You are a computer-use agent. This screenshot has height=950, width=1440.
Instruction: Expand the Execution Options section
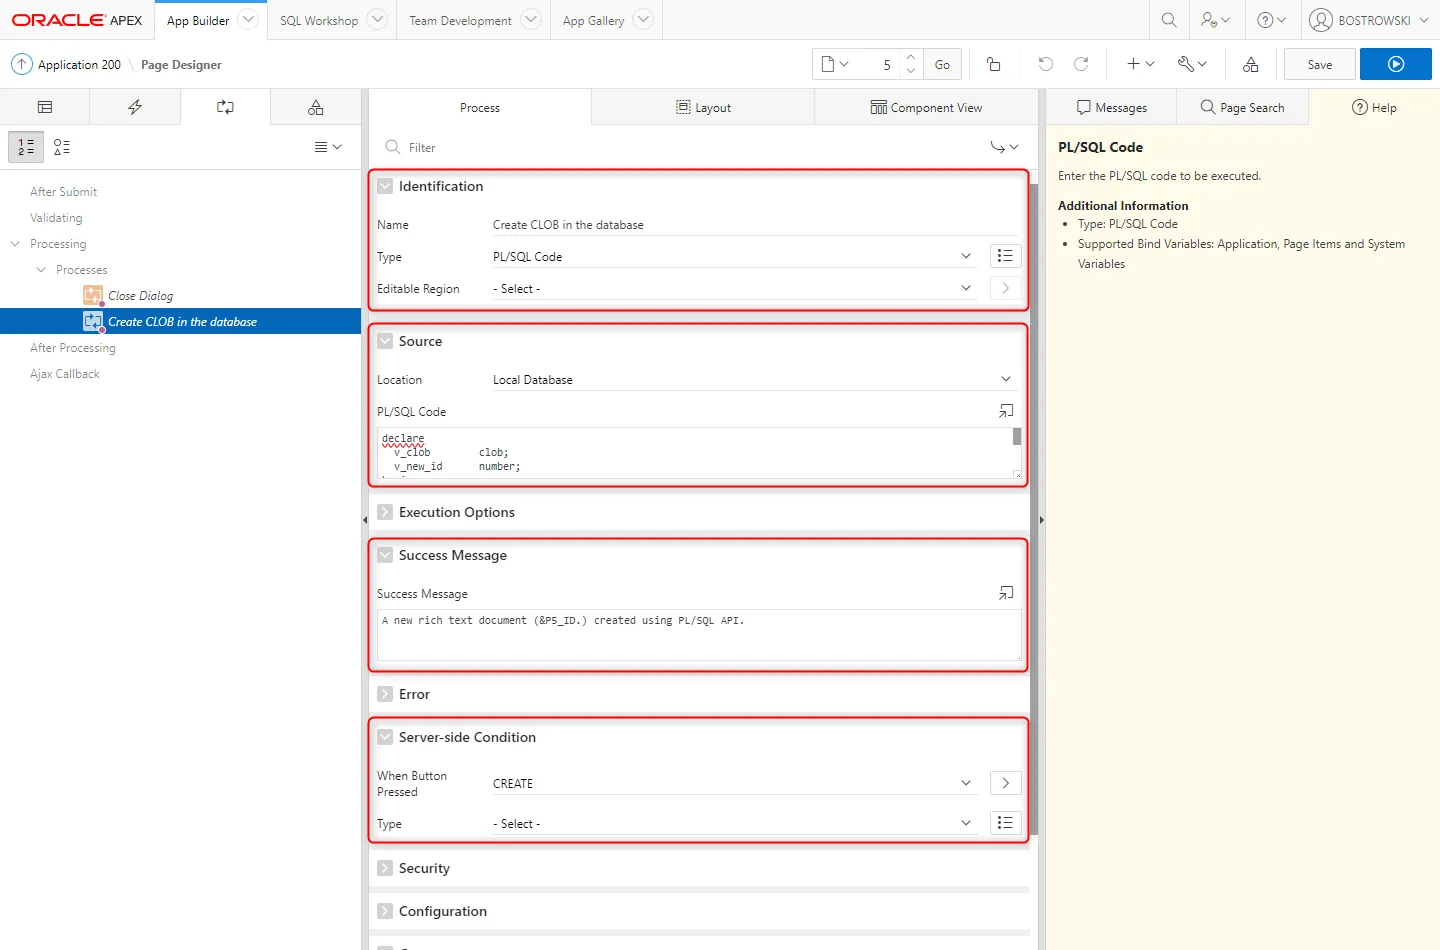point(385,512)
